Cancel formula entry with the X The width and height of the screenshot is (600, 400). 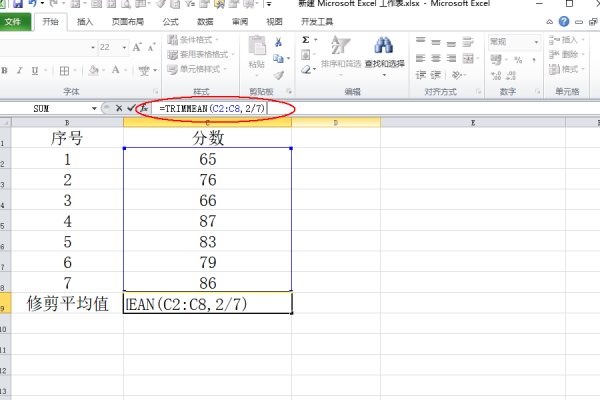[119, 108]
